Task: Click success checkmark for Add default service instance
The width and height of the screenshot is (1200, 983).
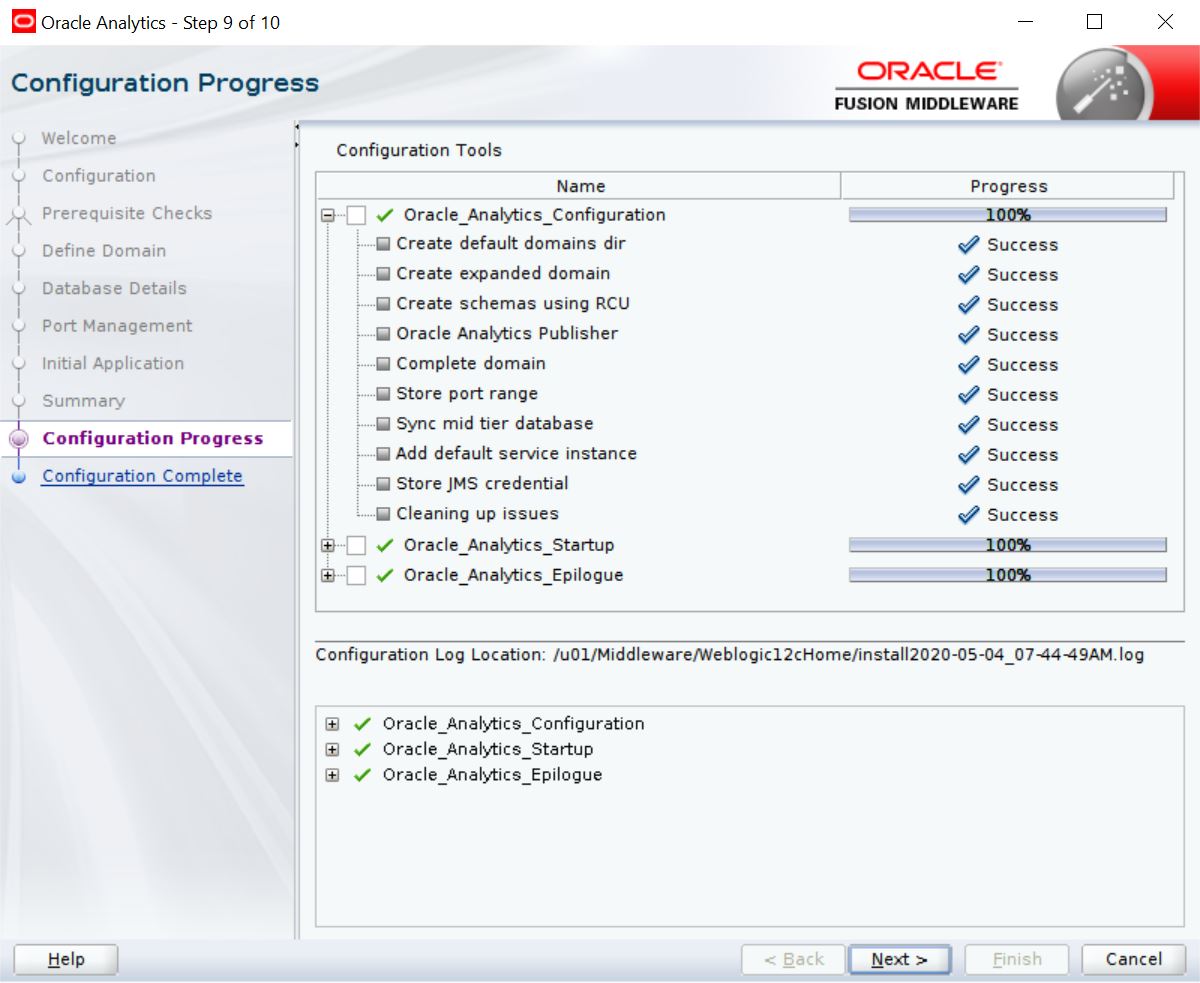Action: 968,455
